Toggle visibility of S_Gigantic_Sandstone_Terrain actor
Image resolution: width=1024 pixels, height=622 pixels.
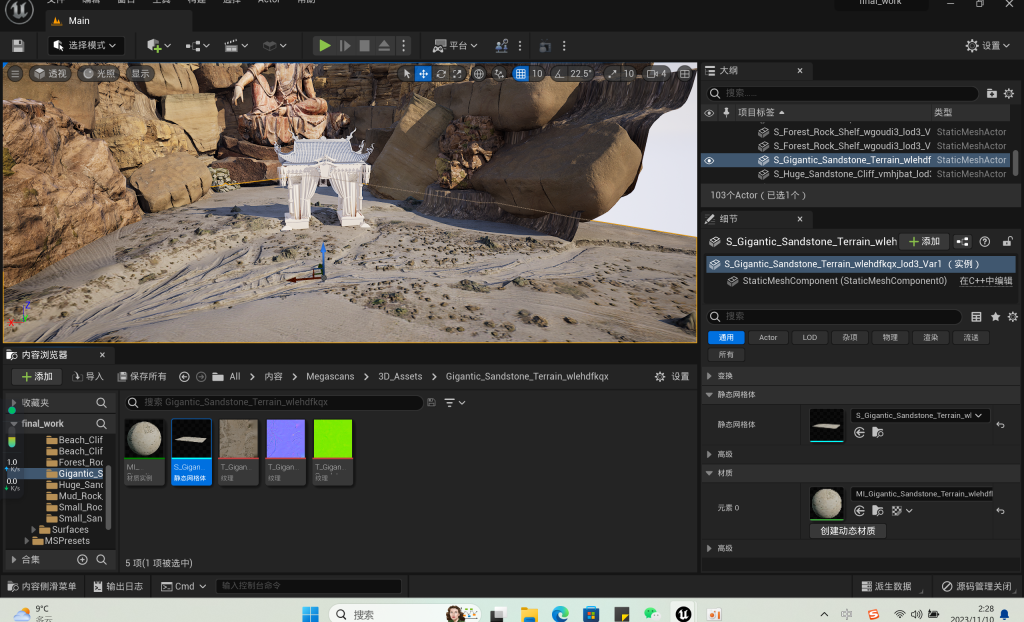709,160
